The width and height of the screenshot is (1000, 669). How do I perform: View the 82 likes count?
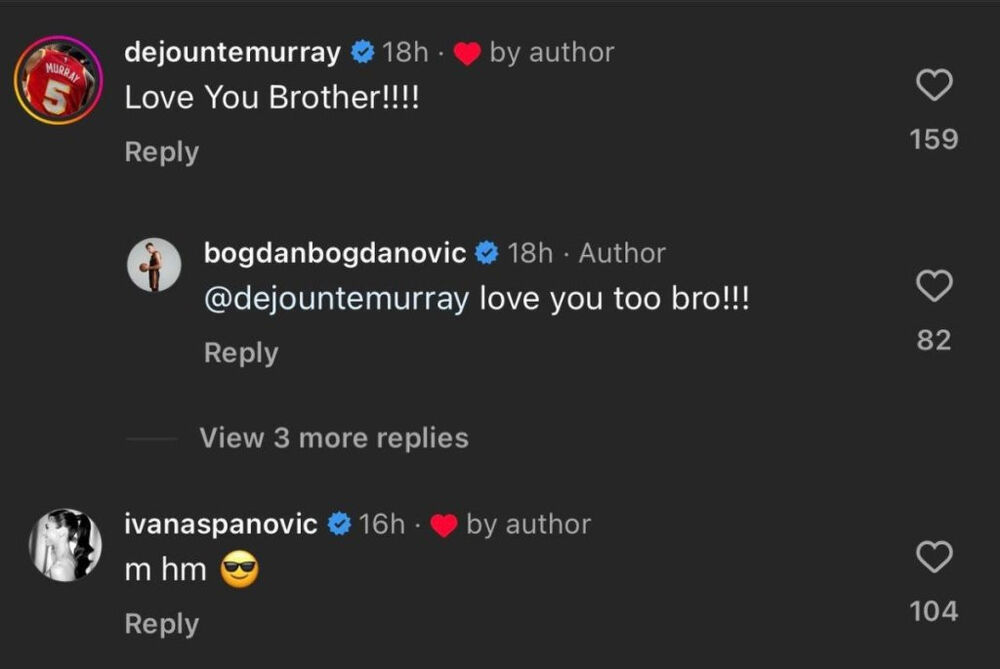[x=934, y=340]
